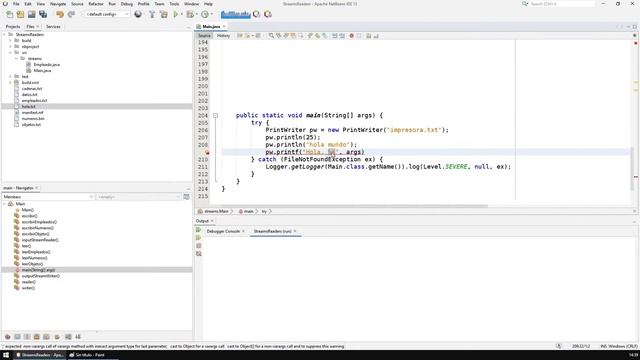Click the Stop icon in the Output panel
The width and height of the screenshot is (640, 360).
click(198, 246)
